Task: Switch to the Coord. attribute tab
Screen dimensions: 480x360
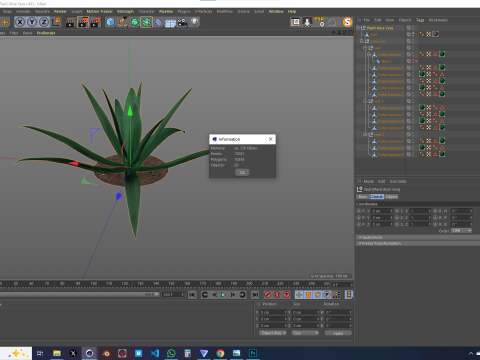Action: coord(377,197)
